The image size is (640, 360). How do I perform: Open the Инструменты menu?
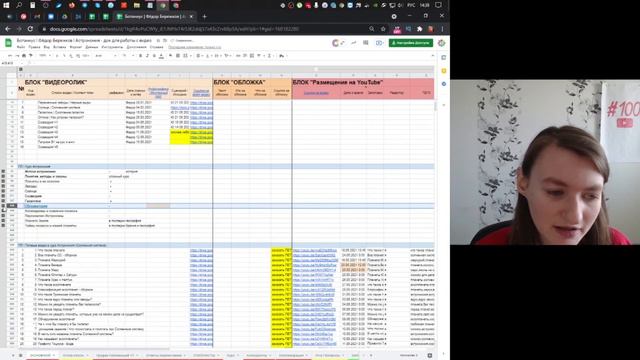pos(112,47)
